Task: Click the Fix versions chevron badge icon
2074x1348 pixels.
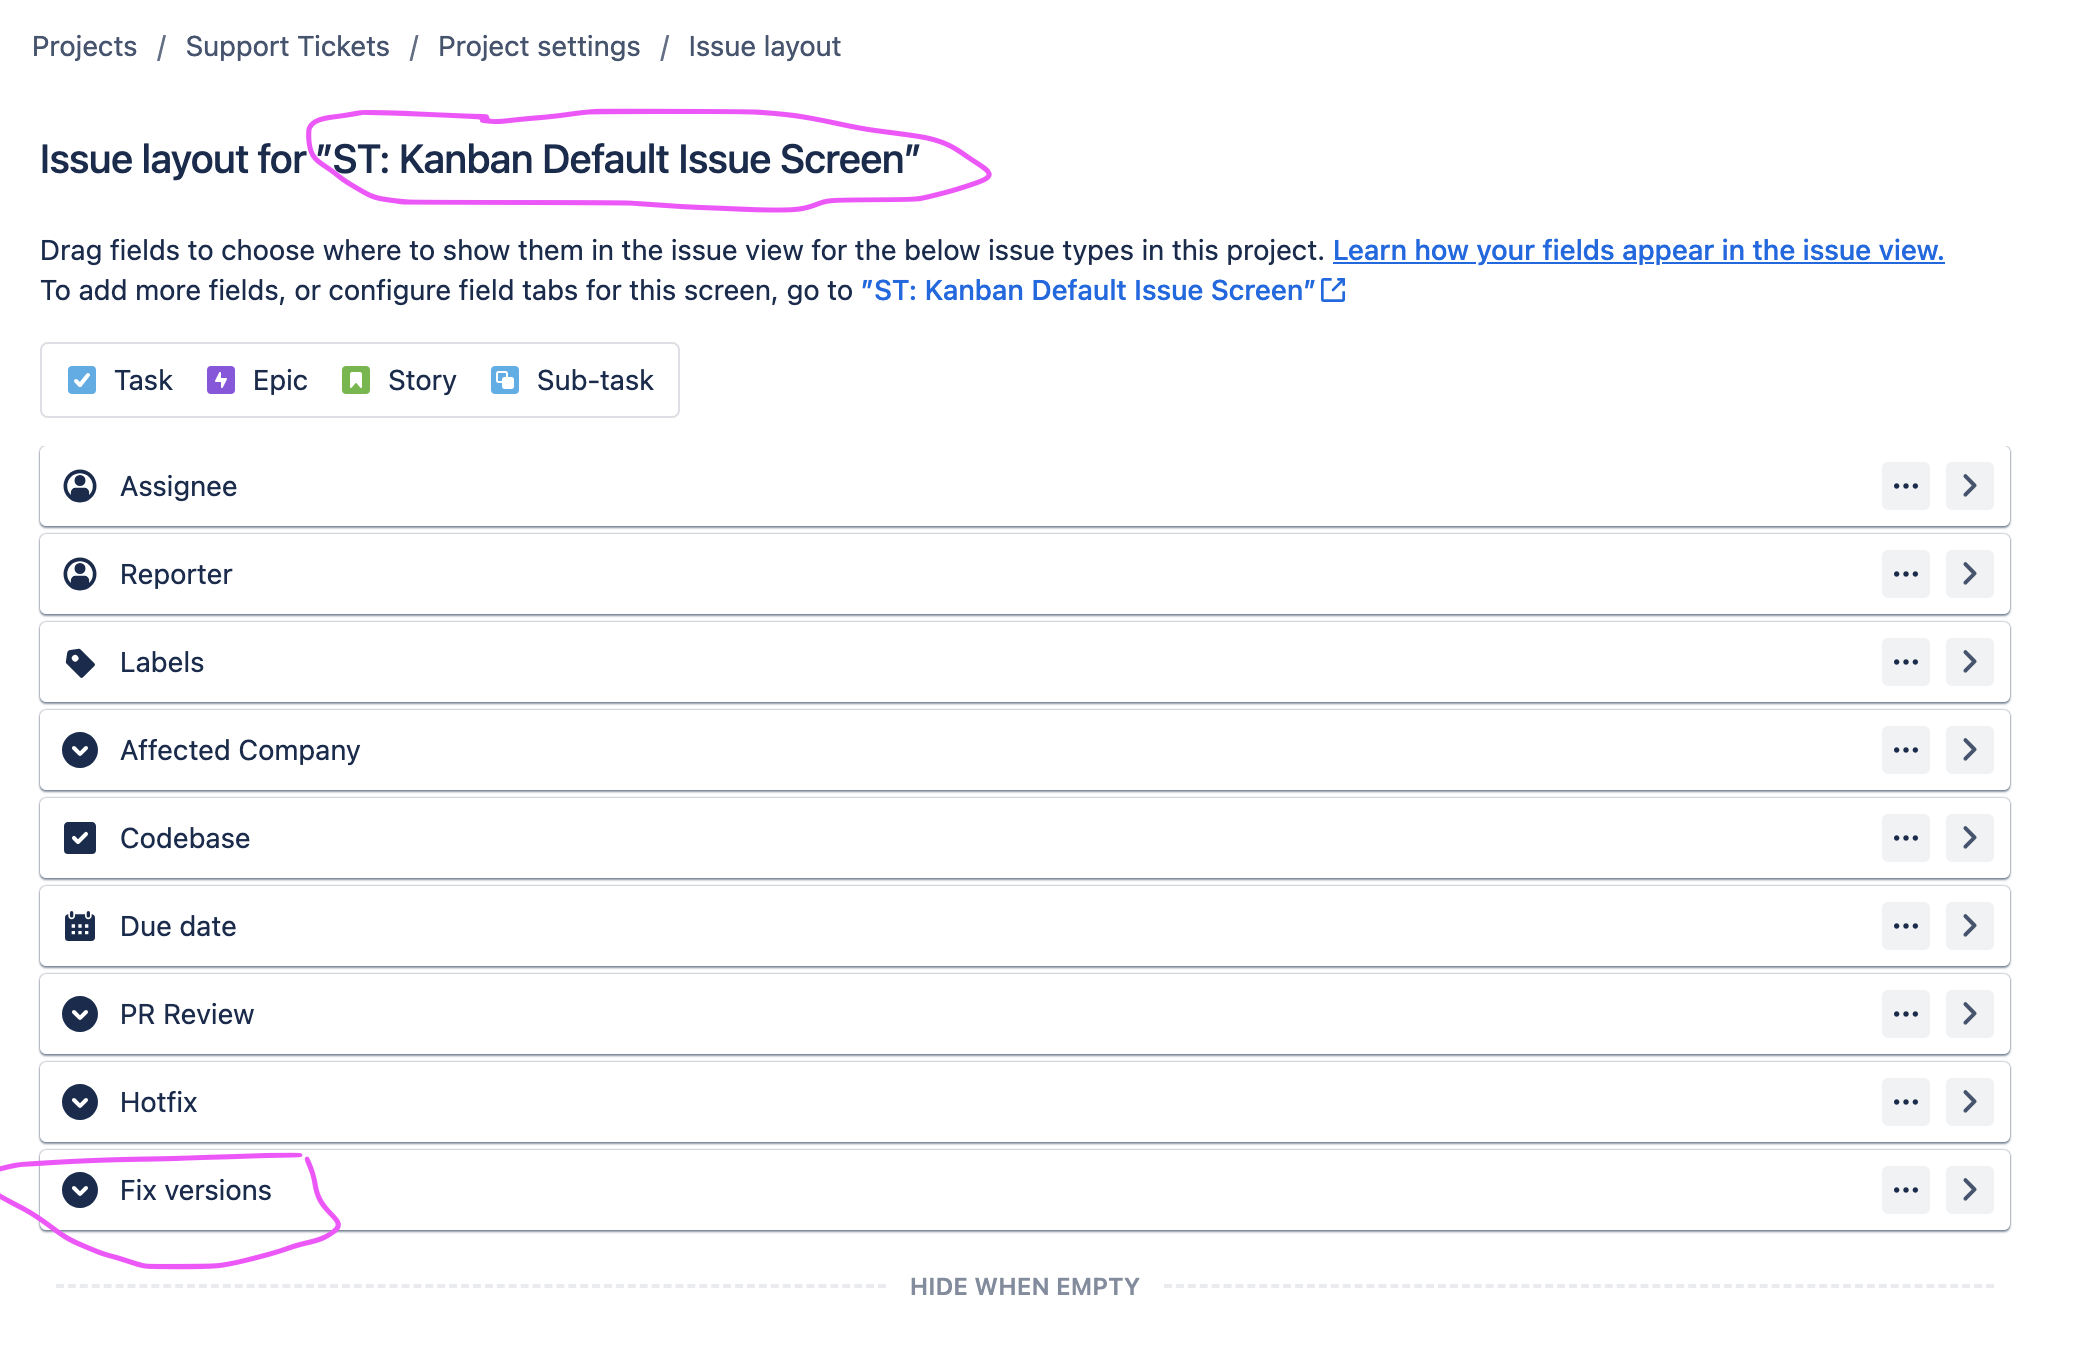Action: [x=80, y=1190]
